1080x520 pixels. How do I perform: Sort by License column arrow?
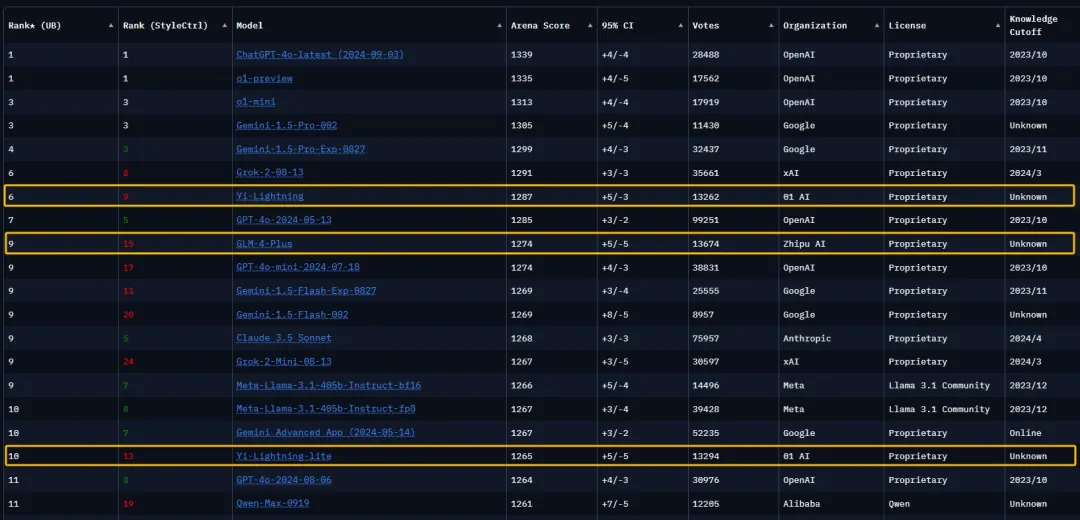click(x=998, y=25)
